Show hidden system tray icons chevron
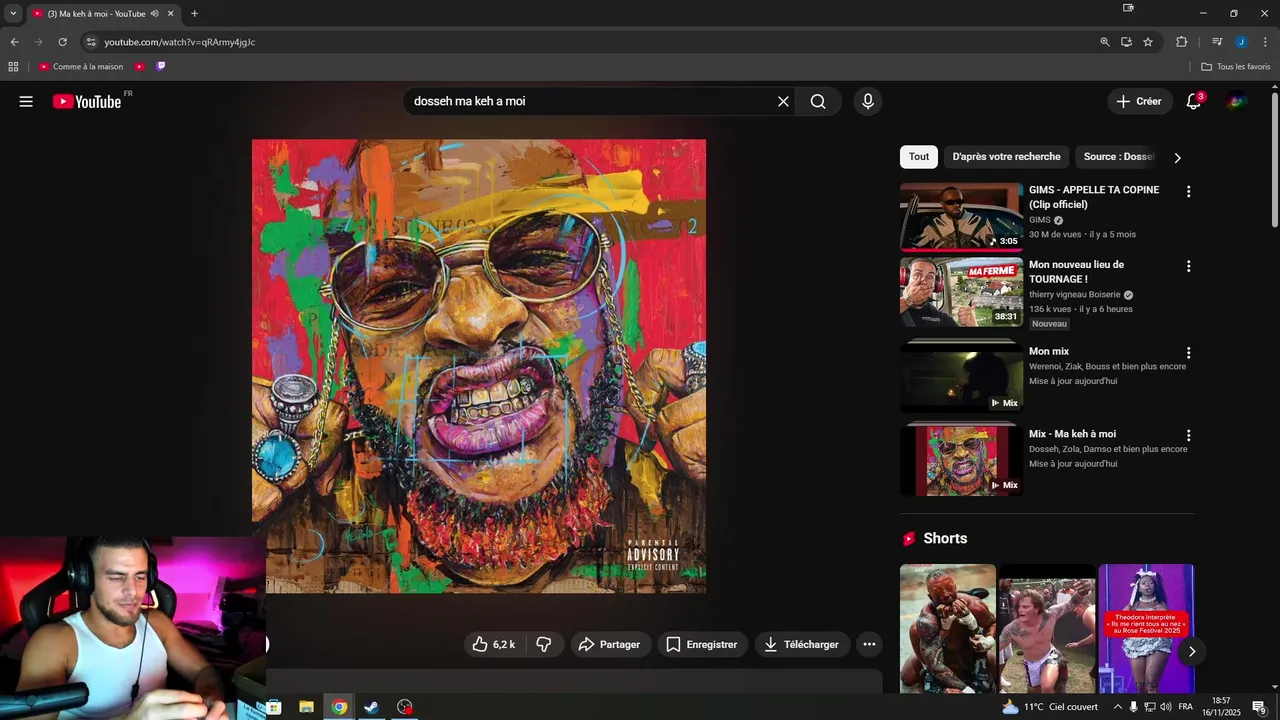 coord(1117,707)
